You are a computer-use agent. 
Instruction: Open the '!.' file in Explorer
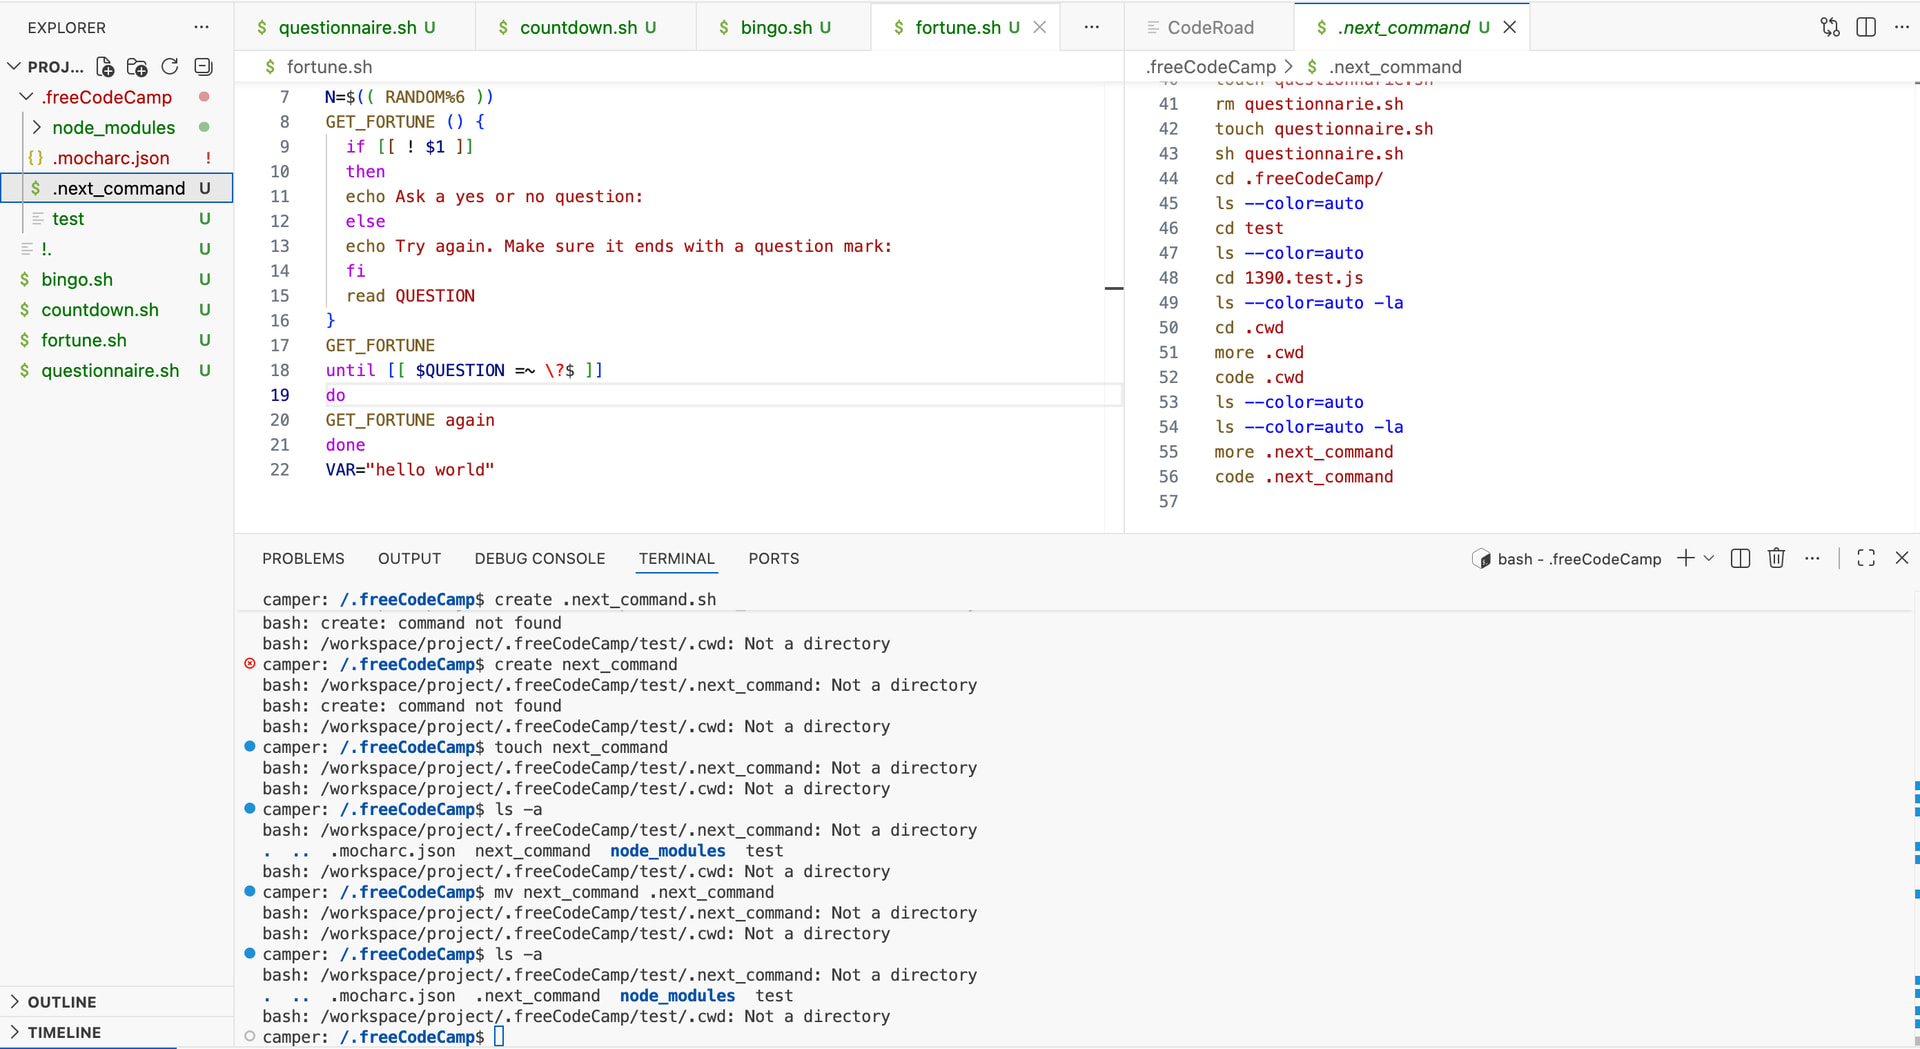tap(117, 249)
